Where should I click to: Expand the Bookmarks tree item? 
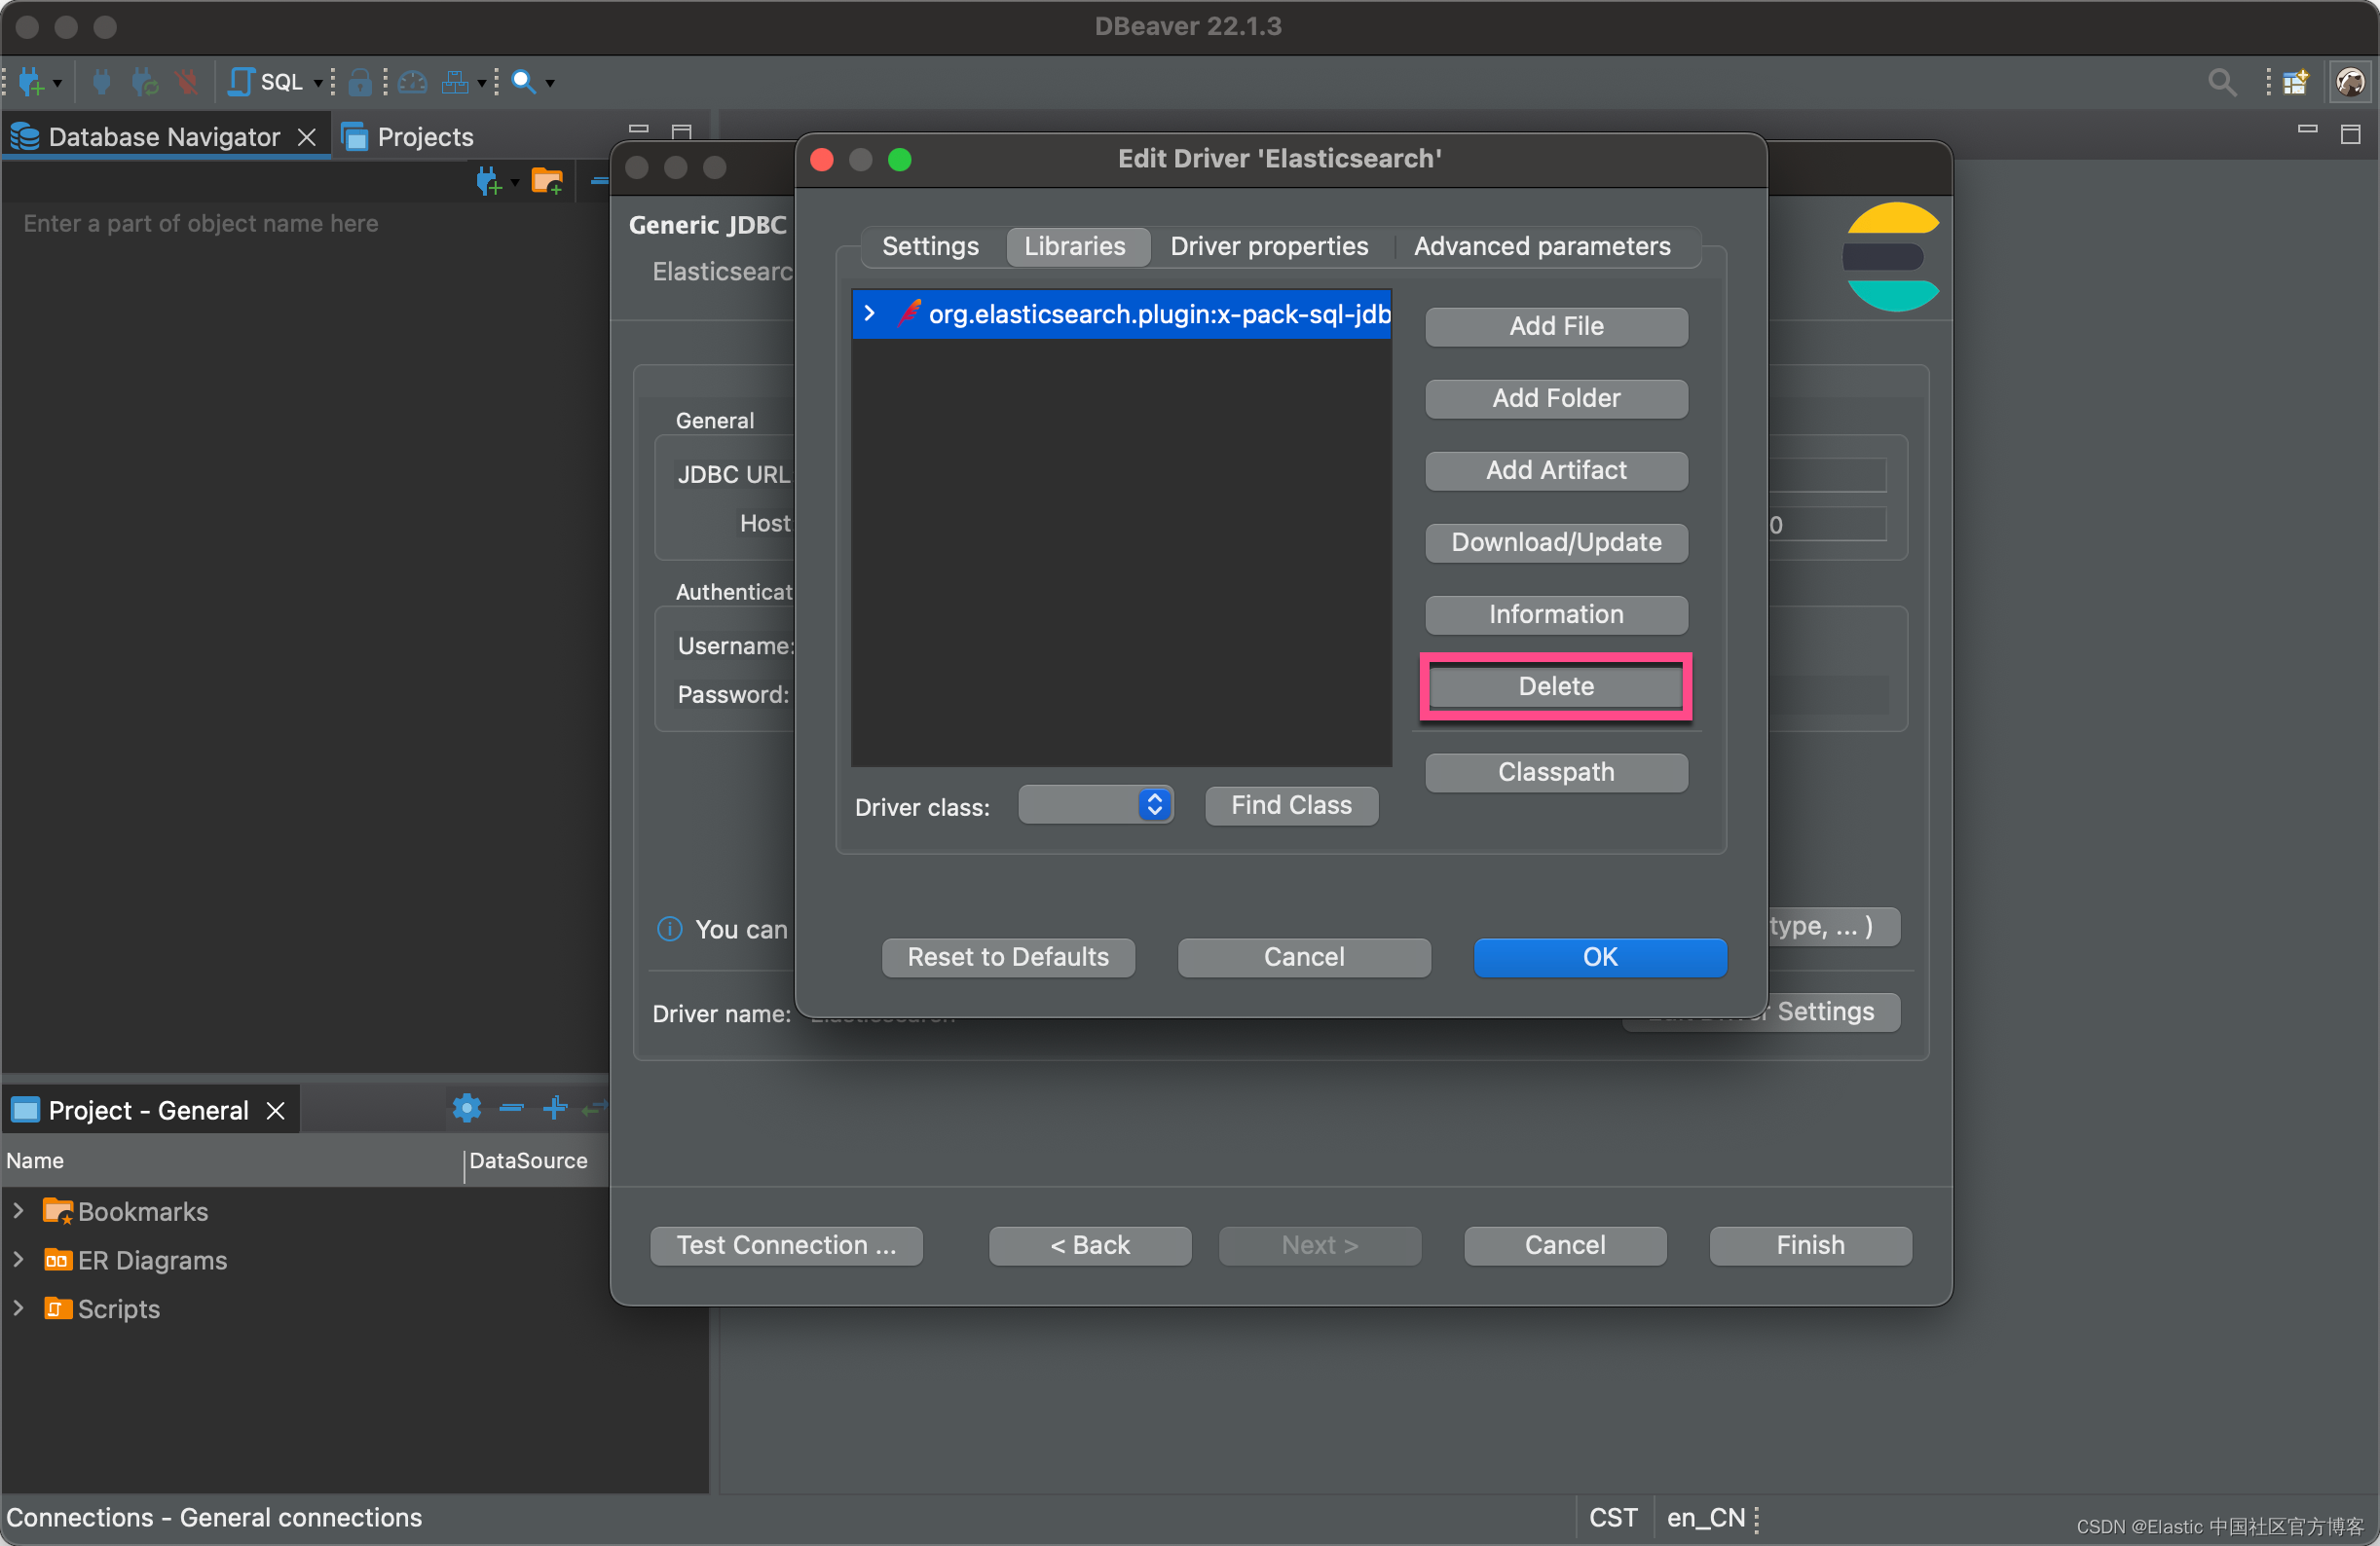pos(18,1211)
